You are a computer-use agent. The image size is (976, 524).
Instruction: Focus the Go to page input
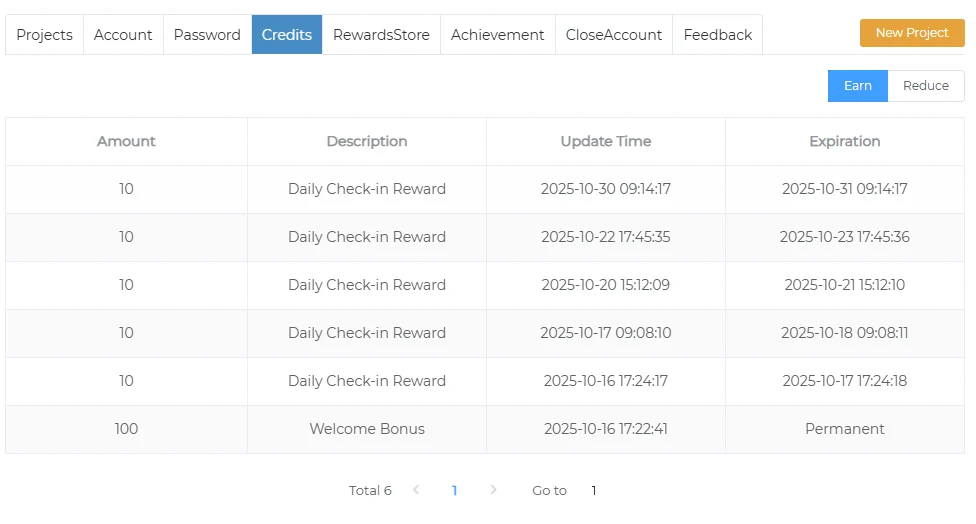[x=594, y=490]
